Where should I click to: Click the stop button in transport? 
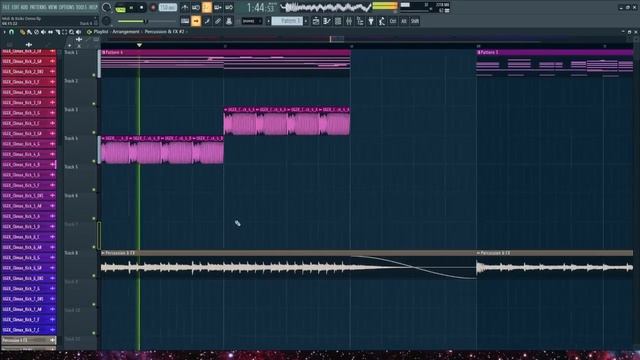coord(142,8)
